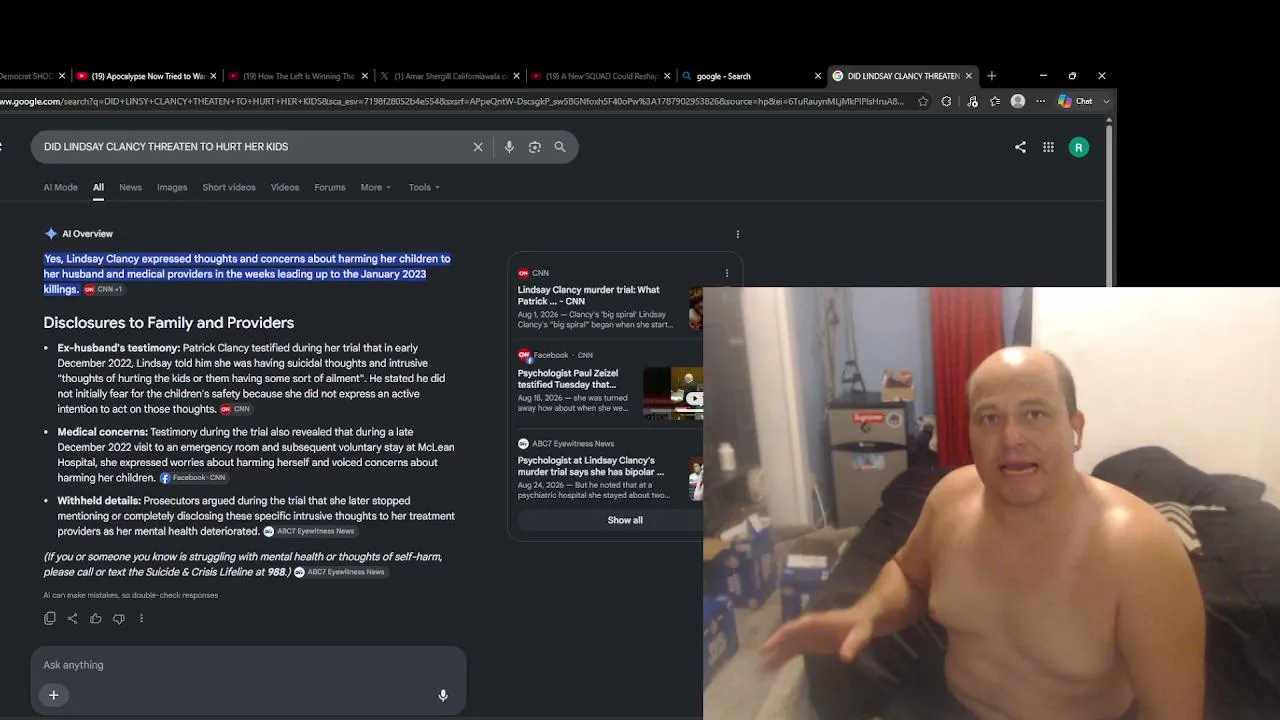This screenshot has width=1280, height=720.
Task: Switch to the AI Mode tab
Action: pyautogui.click(x=60, y=187)
